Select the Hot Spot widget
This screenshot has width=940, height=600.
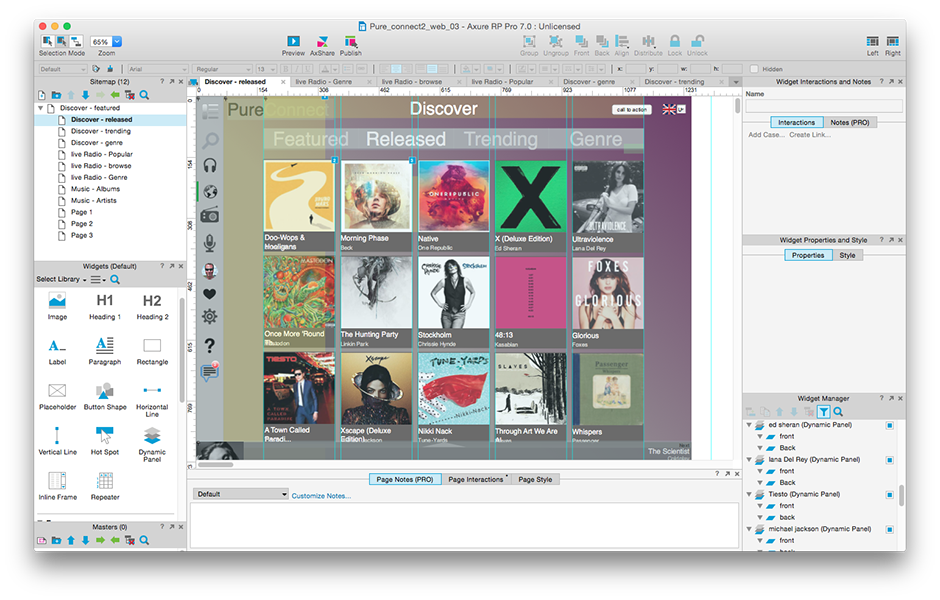pos(105,434)
